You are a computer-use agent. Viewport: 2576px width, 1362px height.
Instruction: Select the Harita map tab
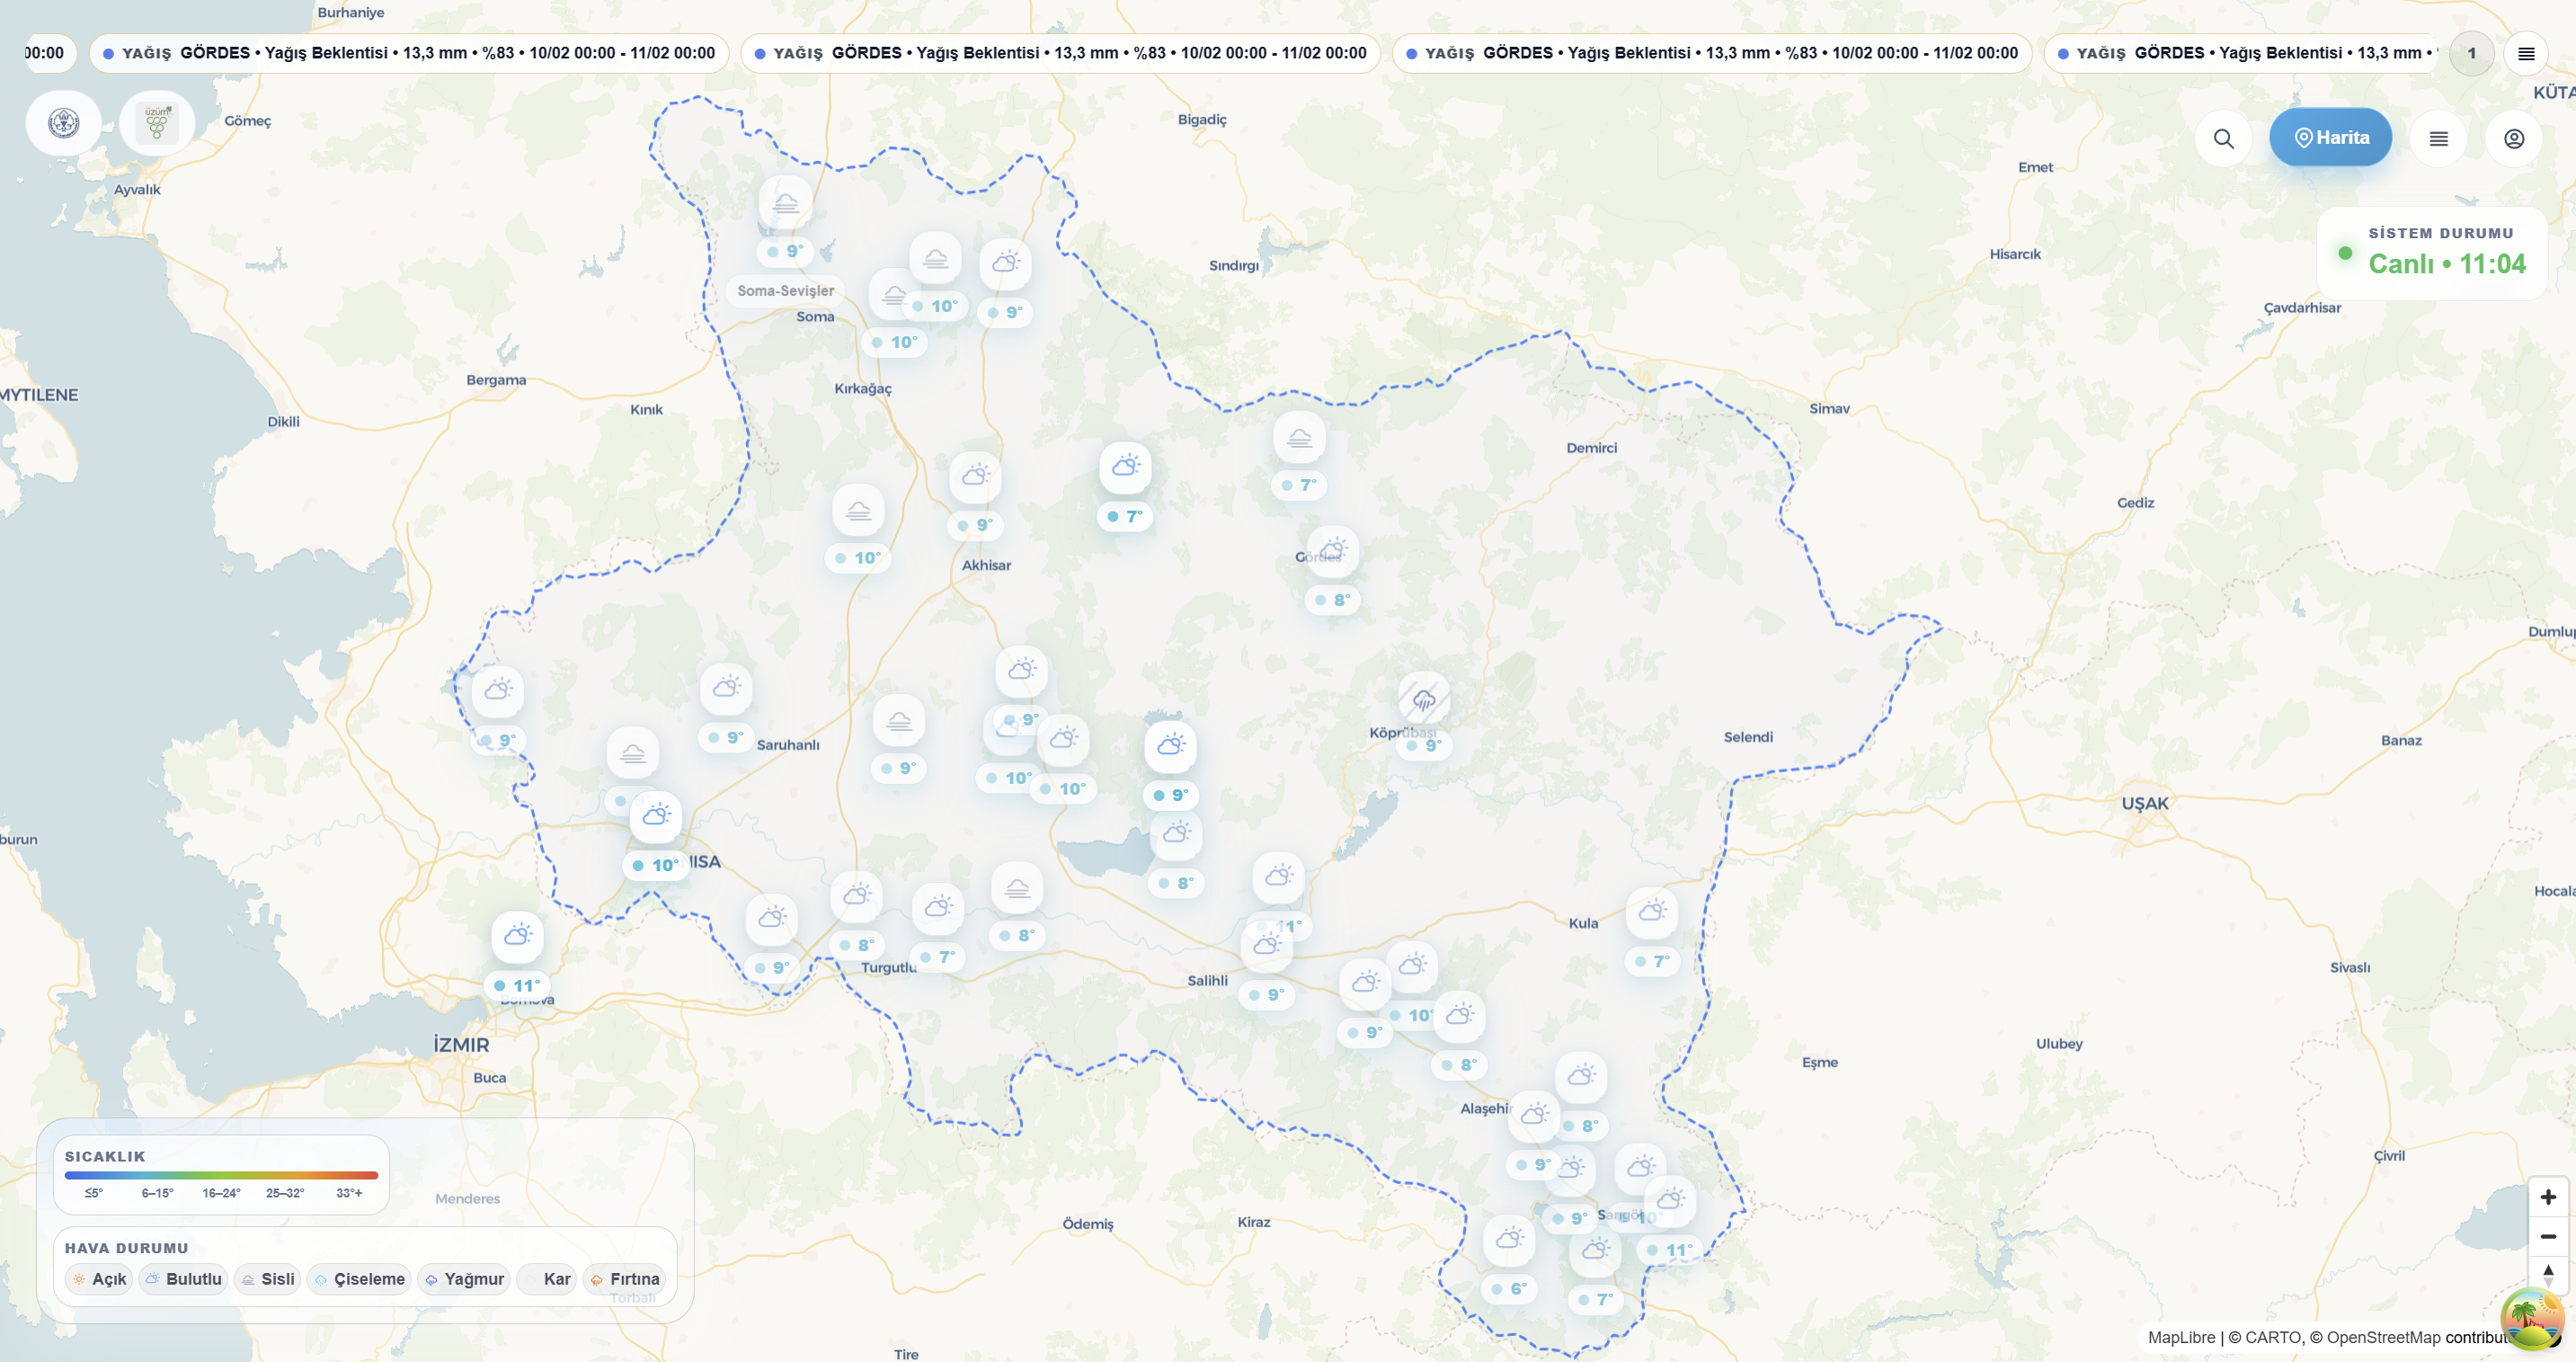2330,138
